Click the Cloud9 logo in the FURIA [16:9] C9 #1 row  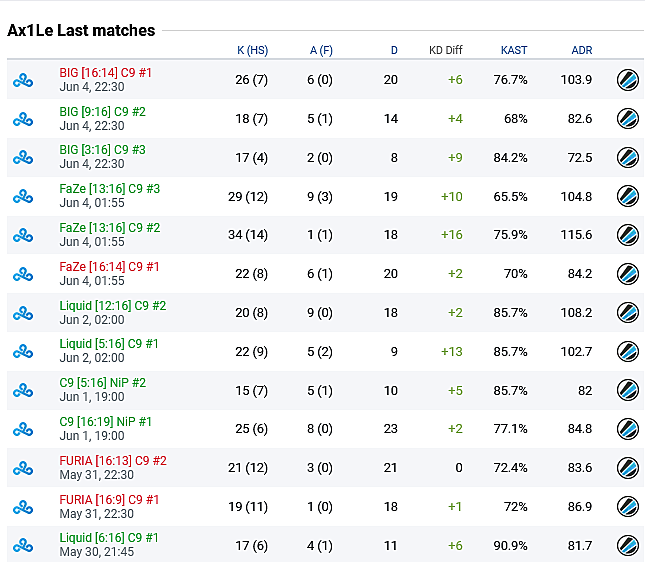(x=23, y=507)
